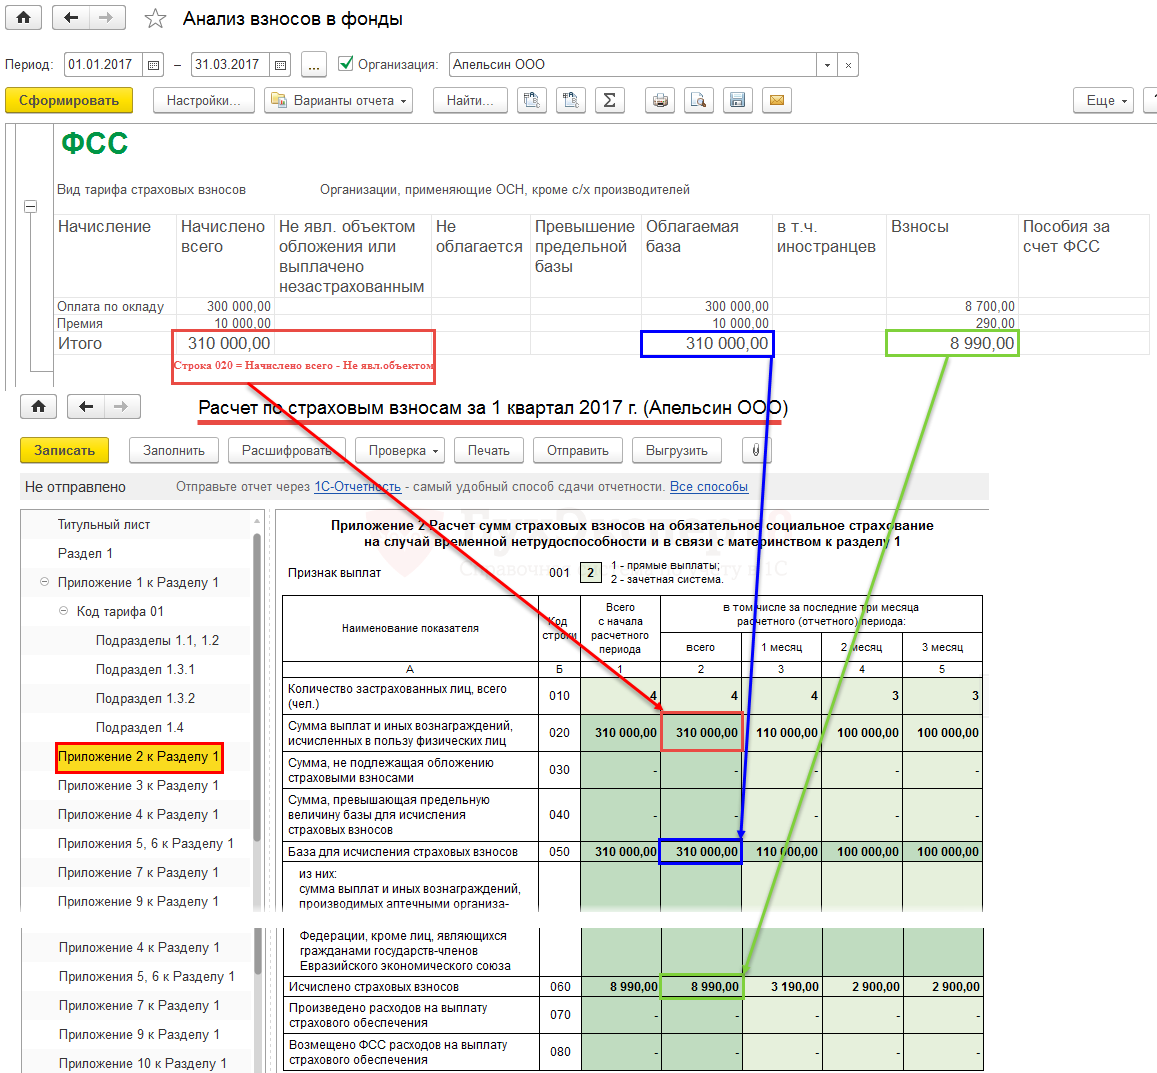Open calendar for period start date

153,65
